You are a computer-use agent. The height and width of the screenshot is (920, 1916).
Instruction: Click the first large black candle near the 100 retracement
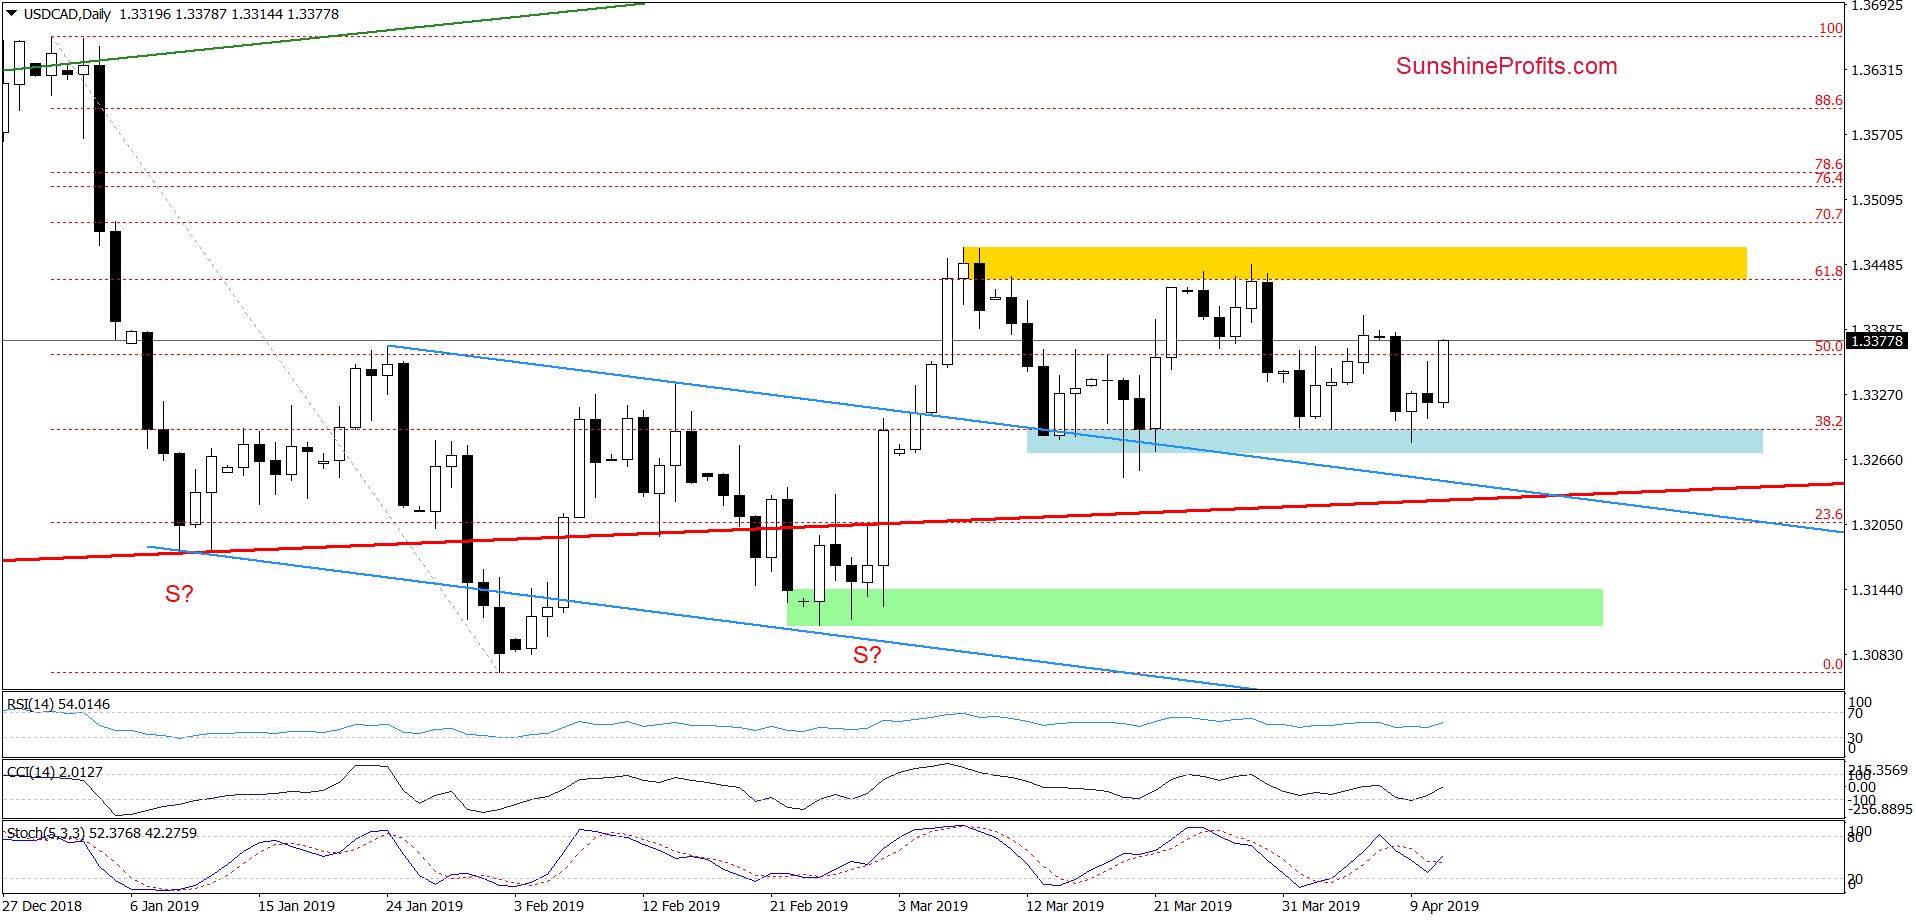pyautogui.click(x=99, y=148)
